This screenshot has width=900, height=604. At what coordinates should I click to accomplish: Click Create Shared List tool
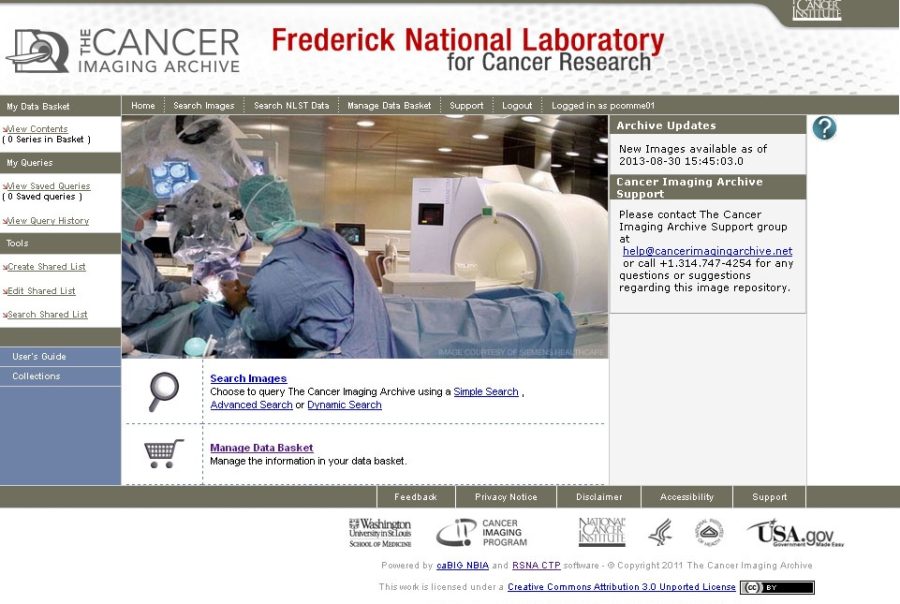pos(44,267)
